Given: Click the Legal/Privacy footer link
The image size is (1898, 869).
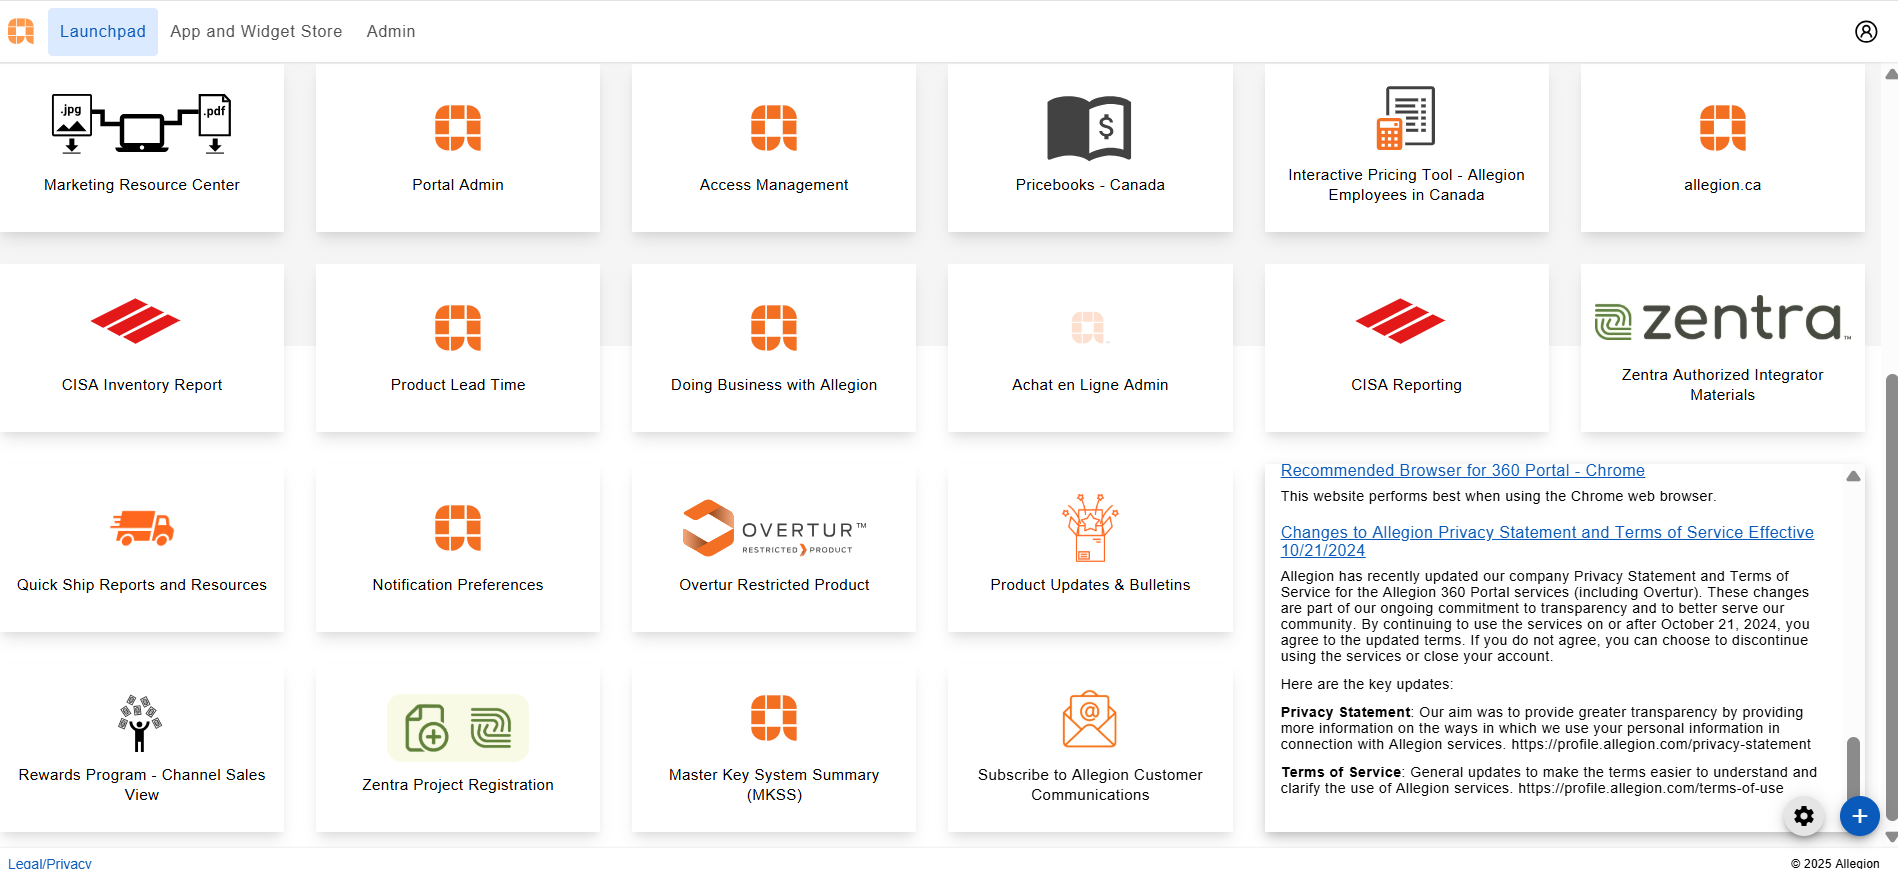Looking at the screenshot, I should point(50,863).
